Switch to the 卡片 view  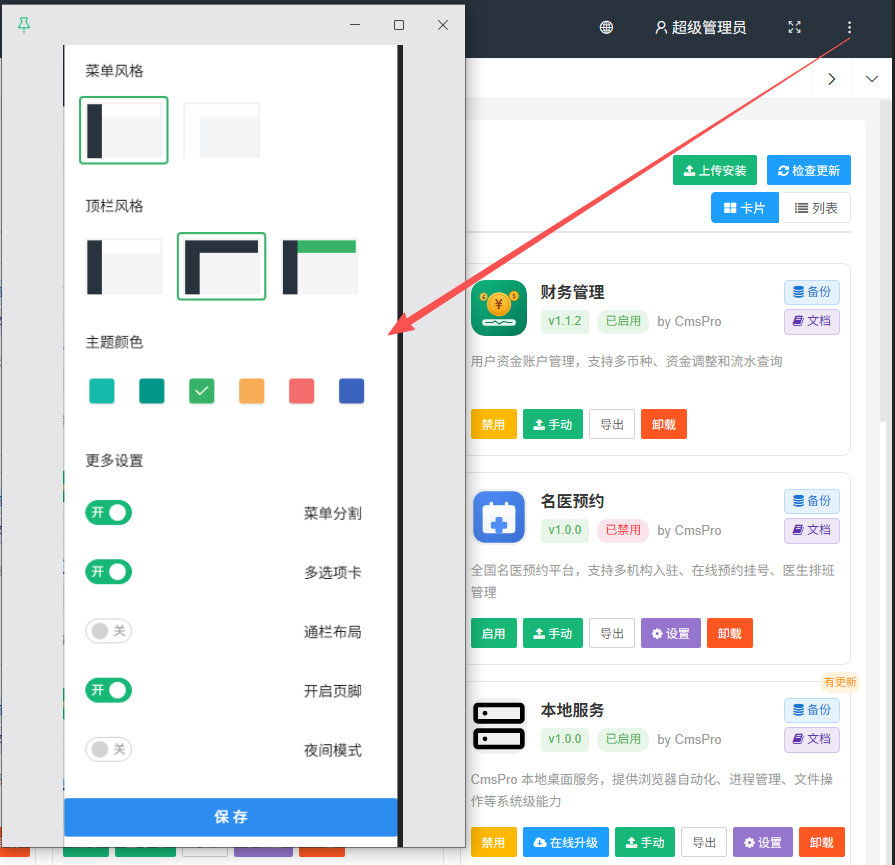pyautogui.click(x=744, y=208)
